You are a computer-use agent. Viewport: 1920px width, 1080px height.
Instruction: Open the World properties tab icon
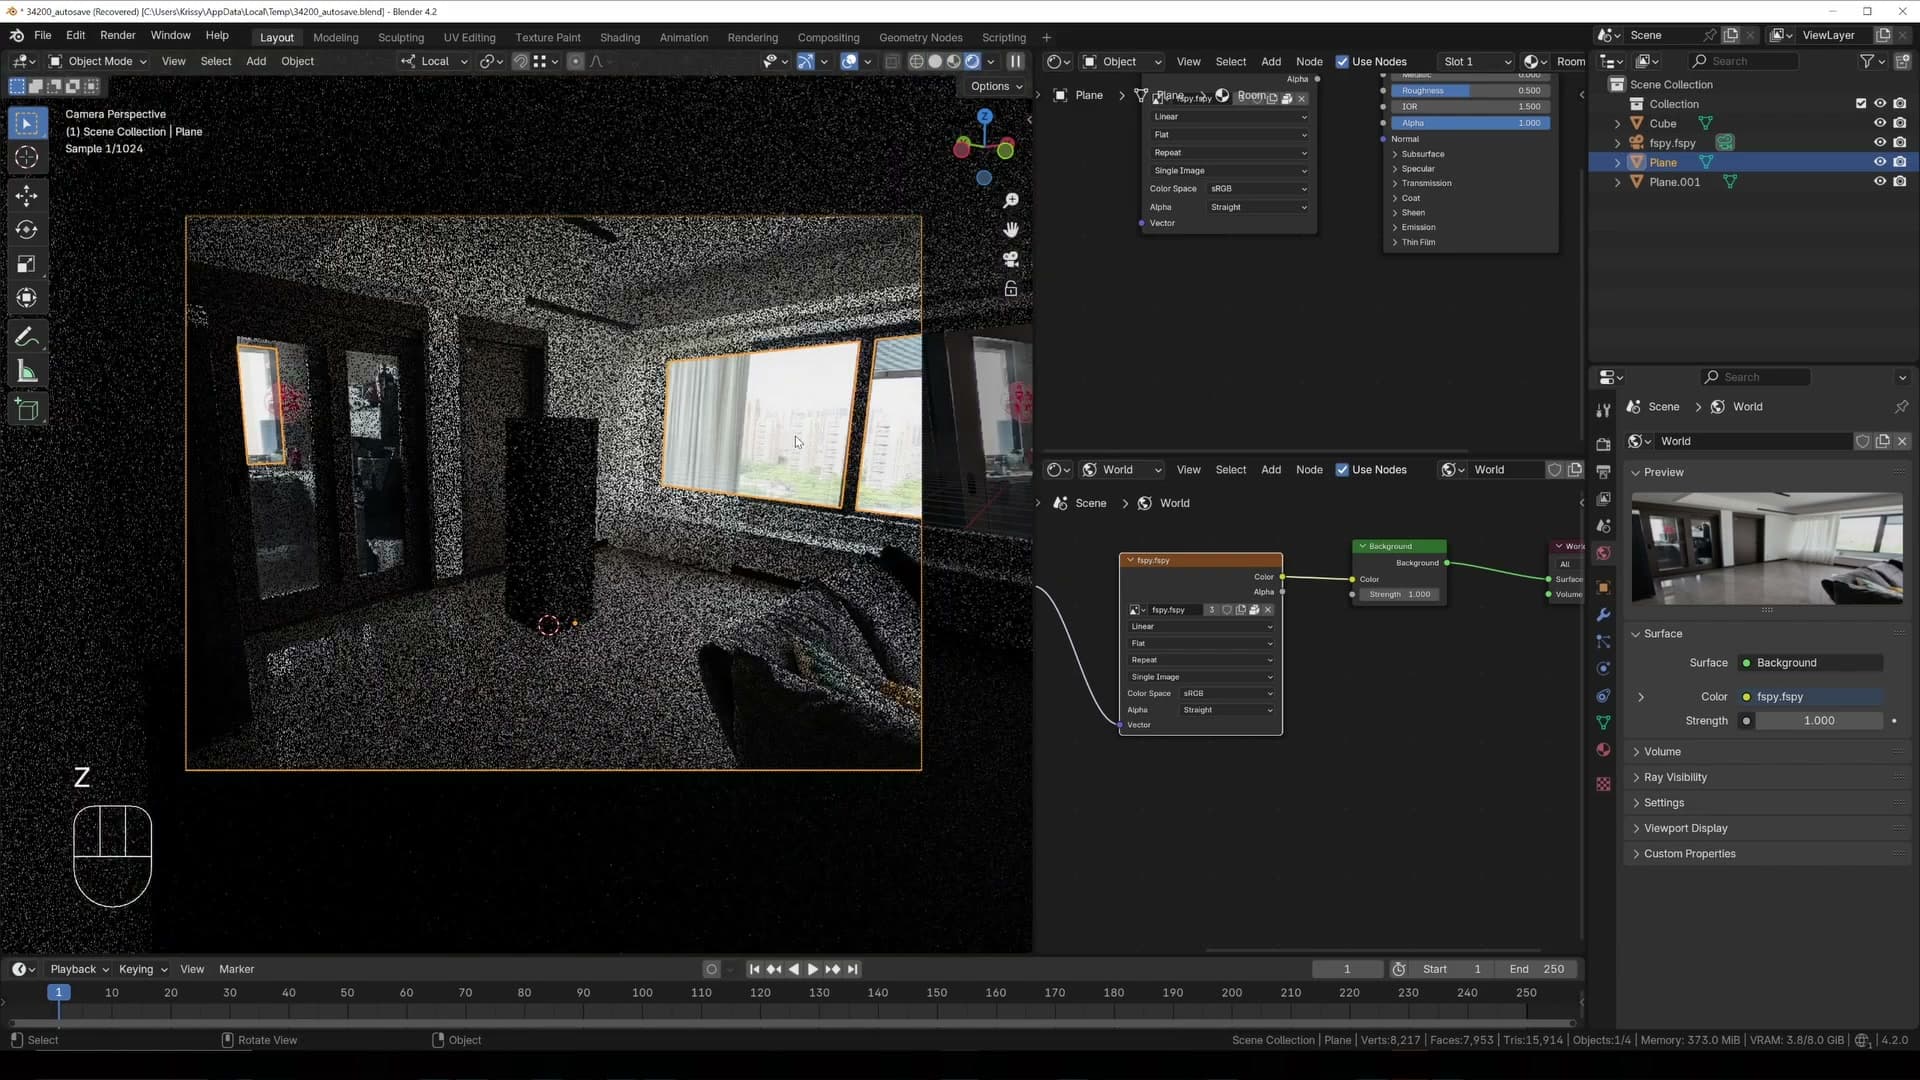[x=1603, y=553]
